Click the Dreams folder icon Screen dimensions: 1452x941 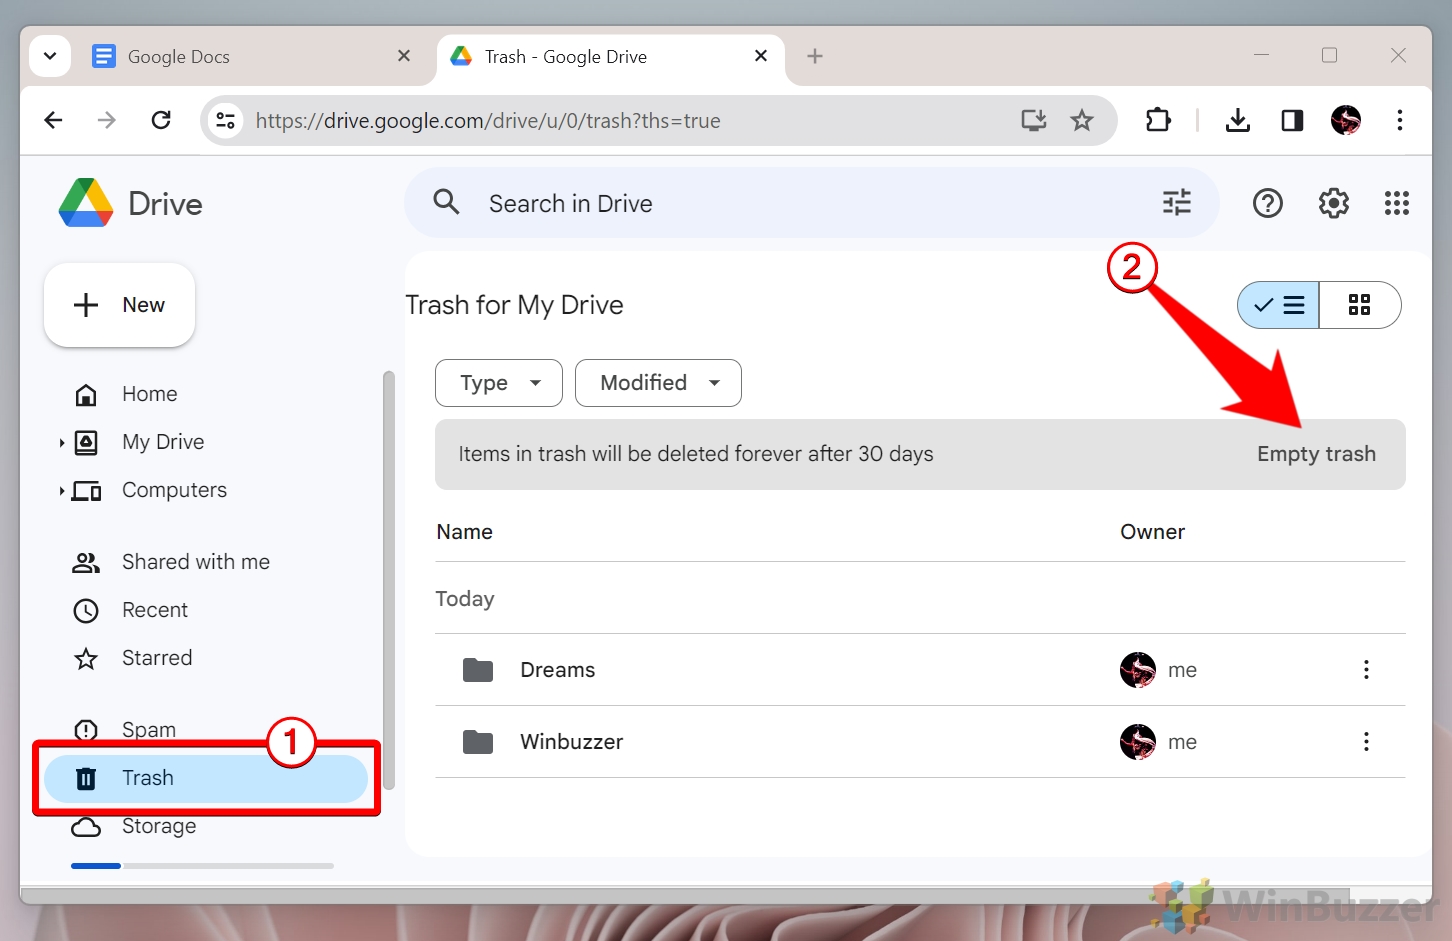pos(478,670)
